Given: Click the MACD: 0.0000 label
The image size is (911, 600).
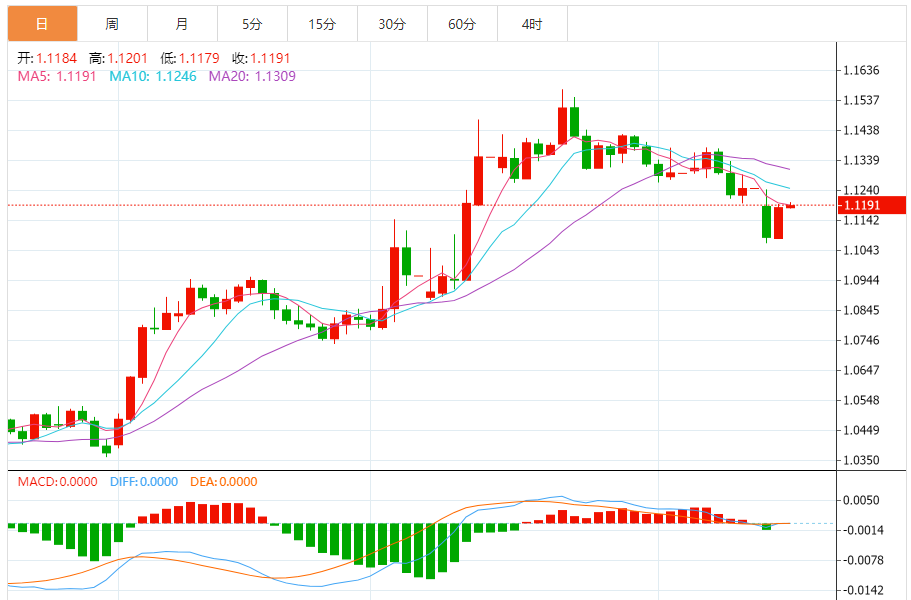Looking at the screenshot, I should tap(58, 482).
